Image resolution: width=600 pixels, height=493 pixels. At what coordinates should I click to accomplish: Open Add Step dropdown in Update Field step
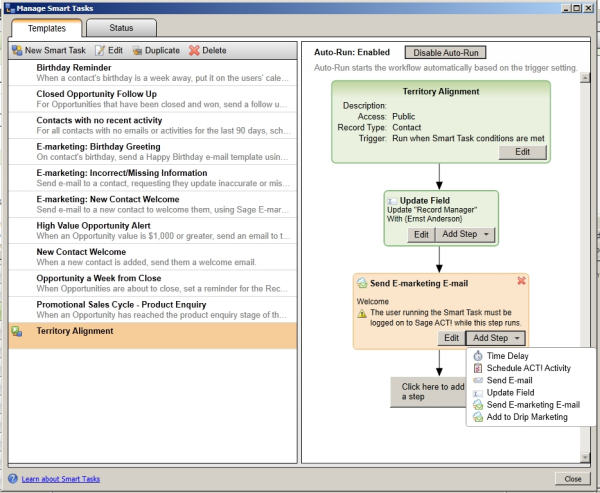tap(465, 234)
